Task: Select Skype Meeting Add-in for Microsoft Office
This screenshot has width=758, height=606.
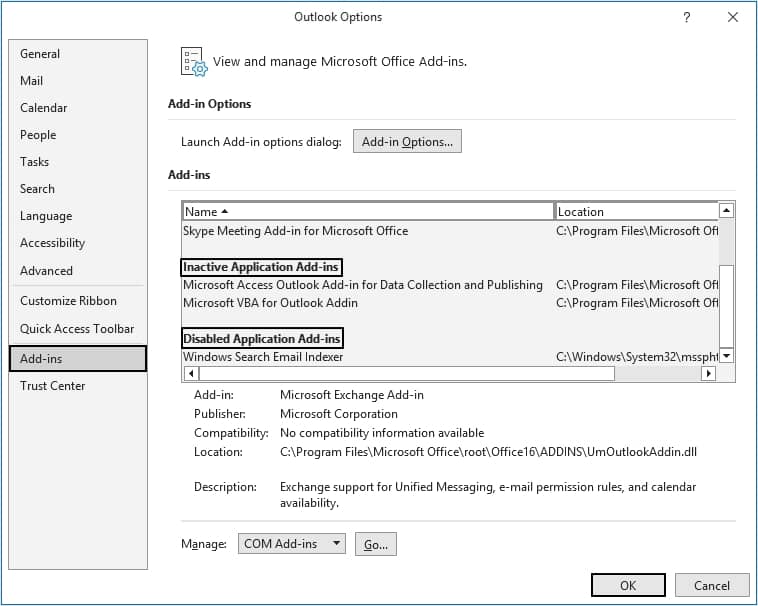Action: 450,231
